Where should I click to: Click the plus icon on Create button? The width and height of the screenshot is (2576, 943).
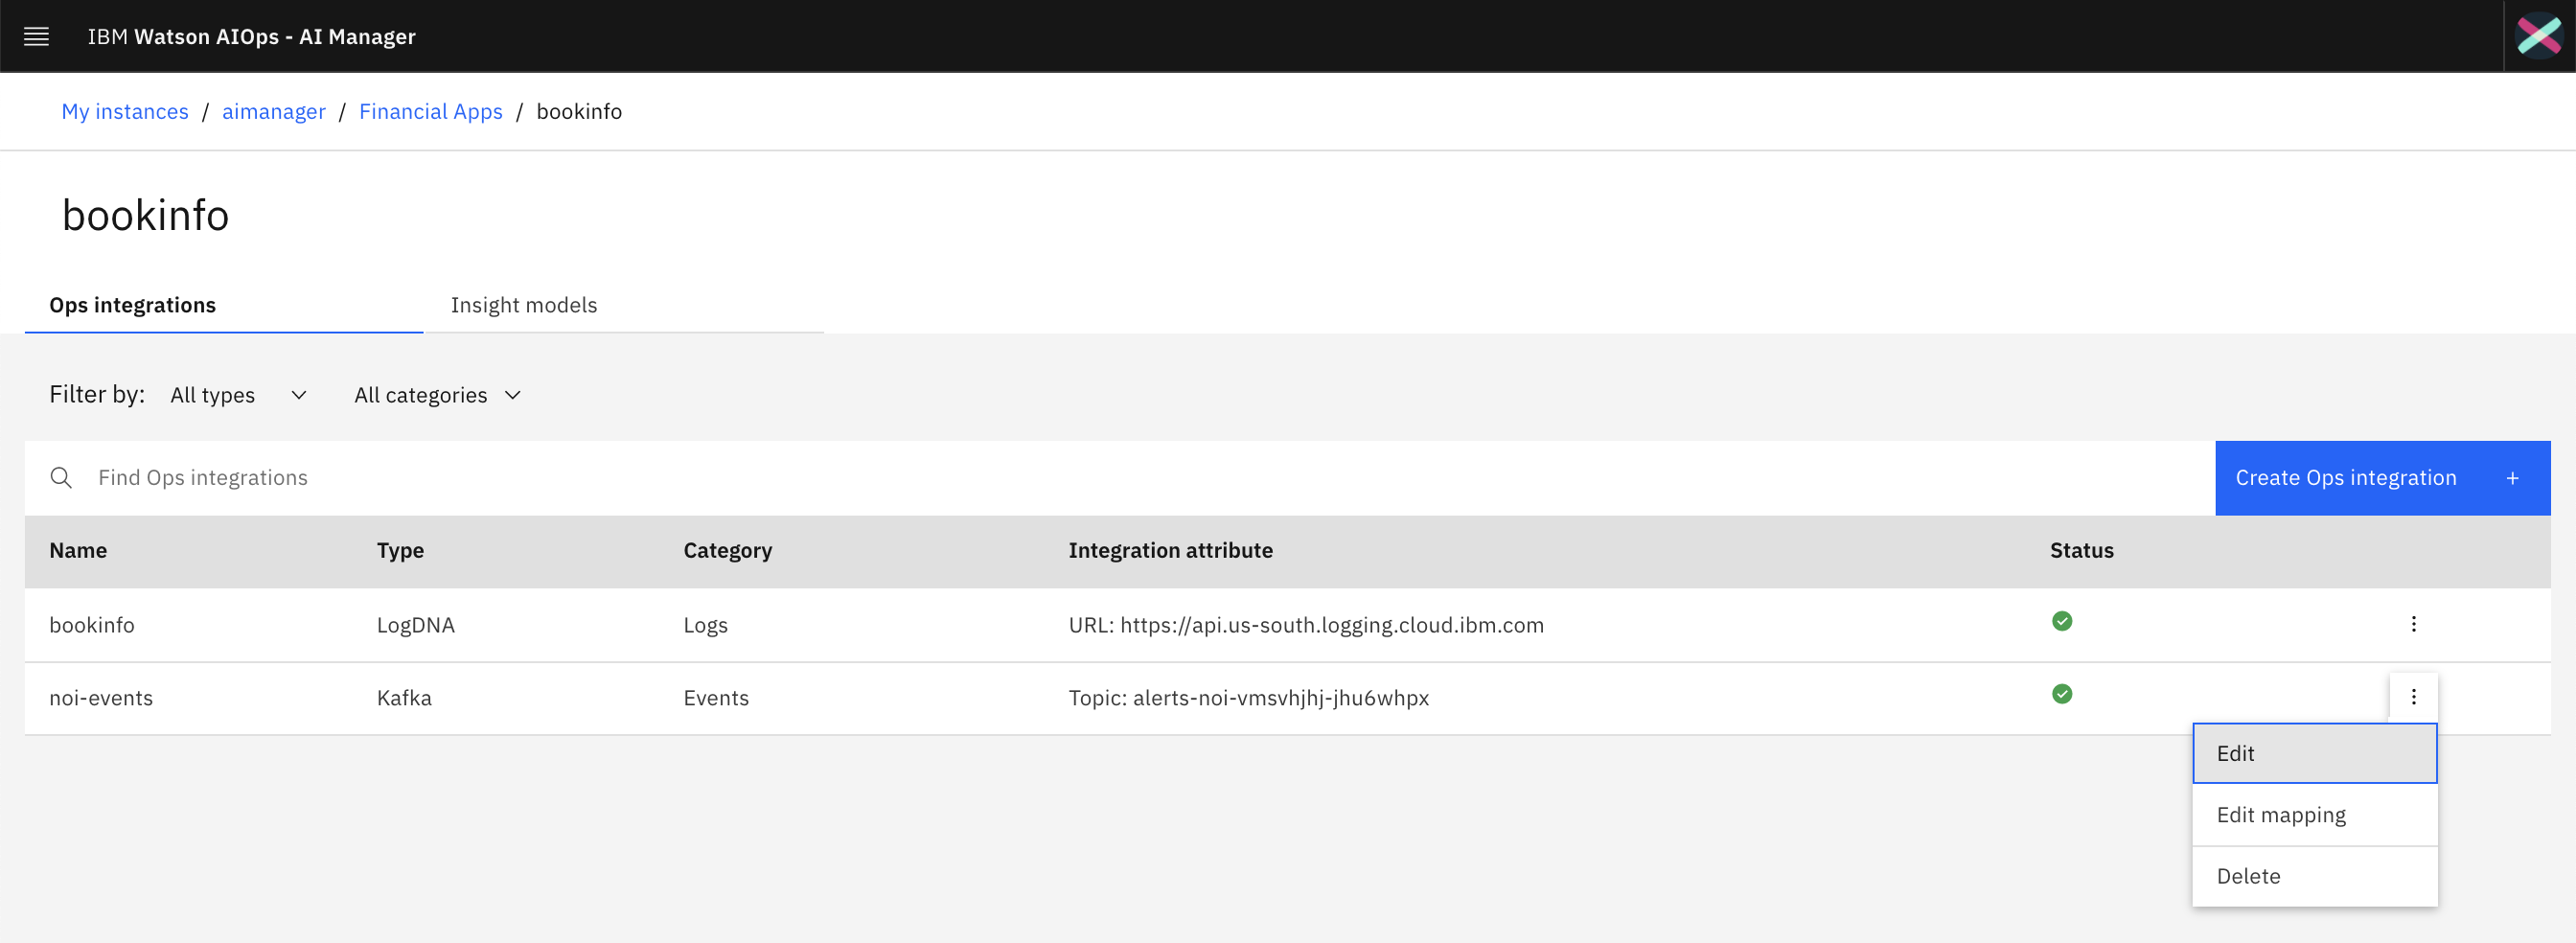2512,478
